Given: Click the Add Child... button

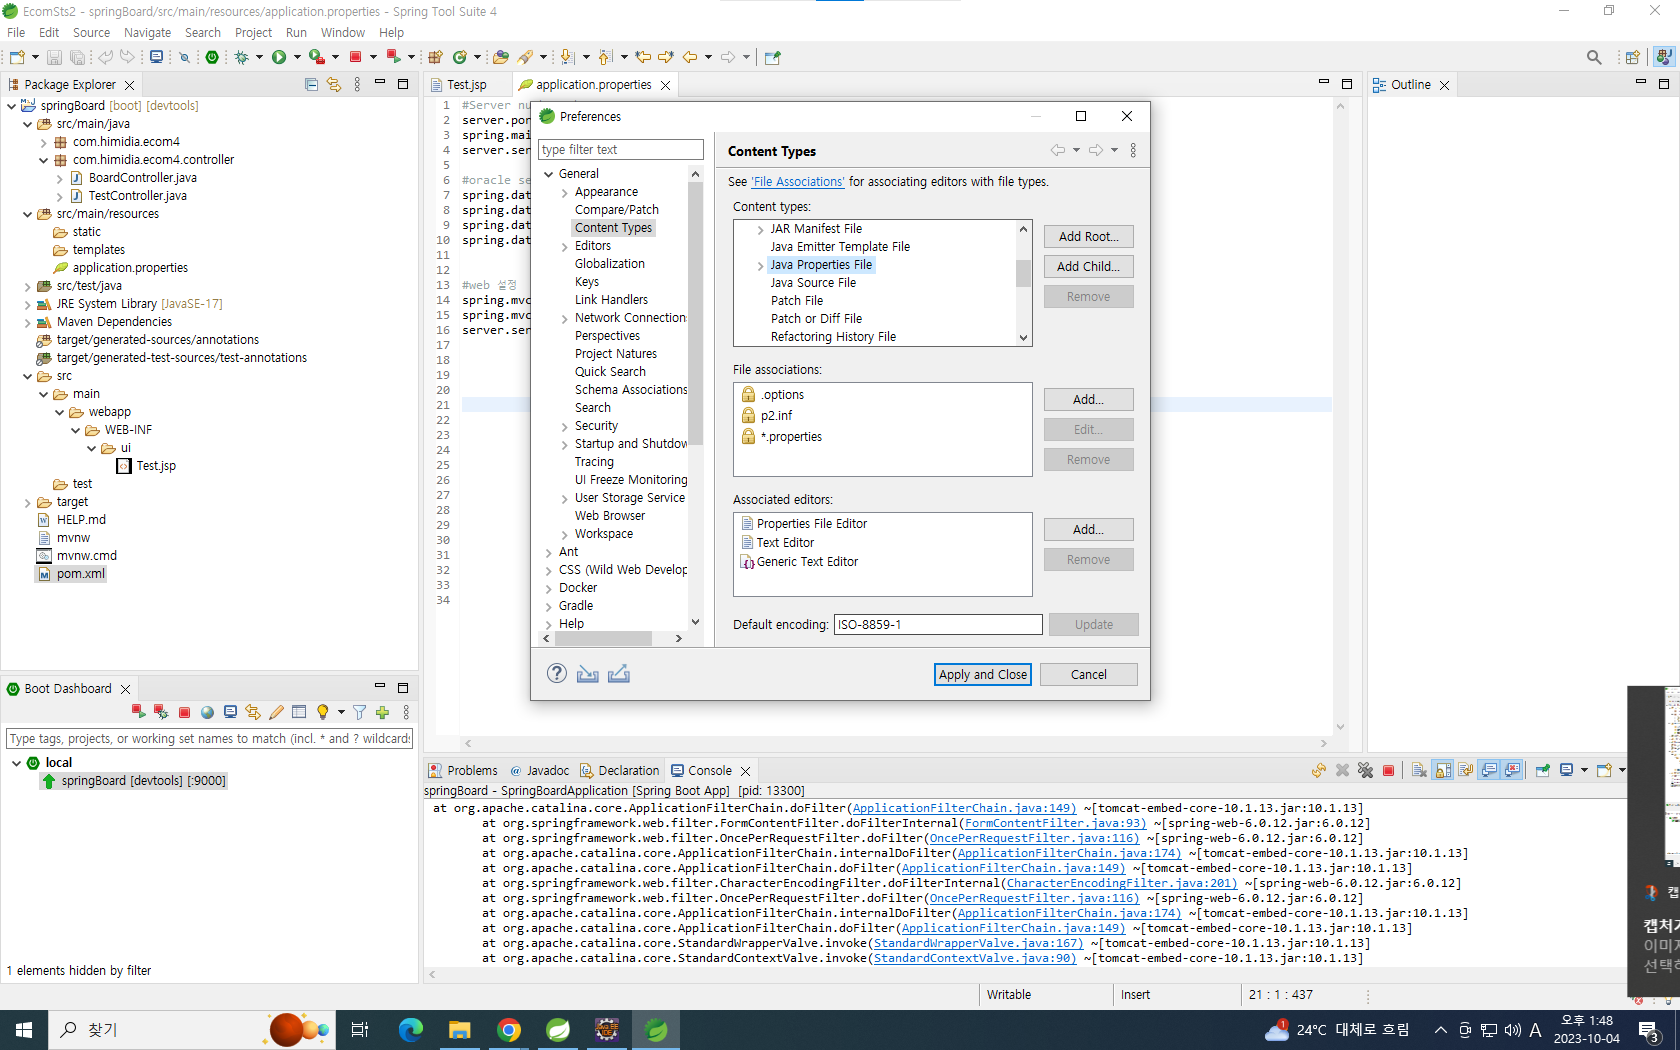Looking at the screenshot, I should click(1088, 267).
